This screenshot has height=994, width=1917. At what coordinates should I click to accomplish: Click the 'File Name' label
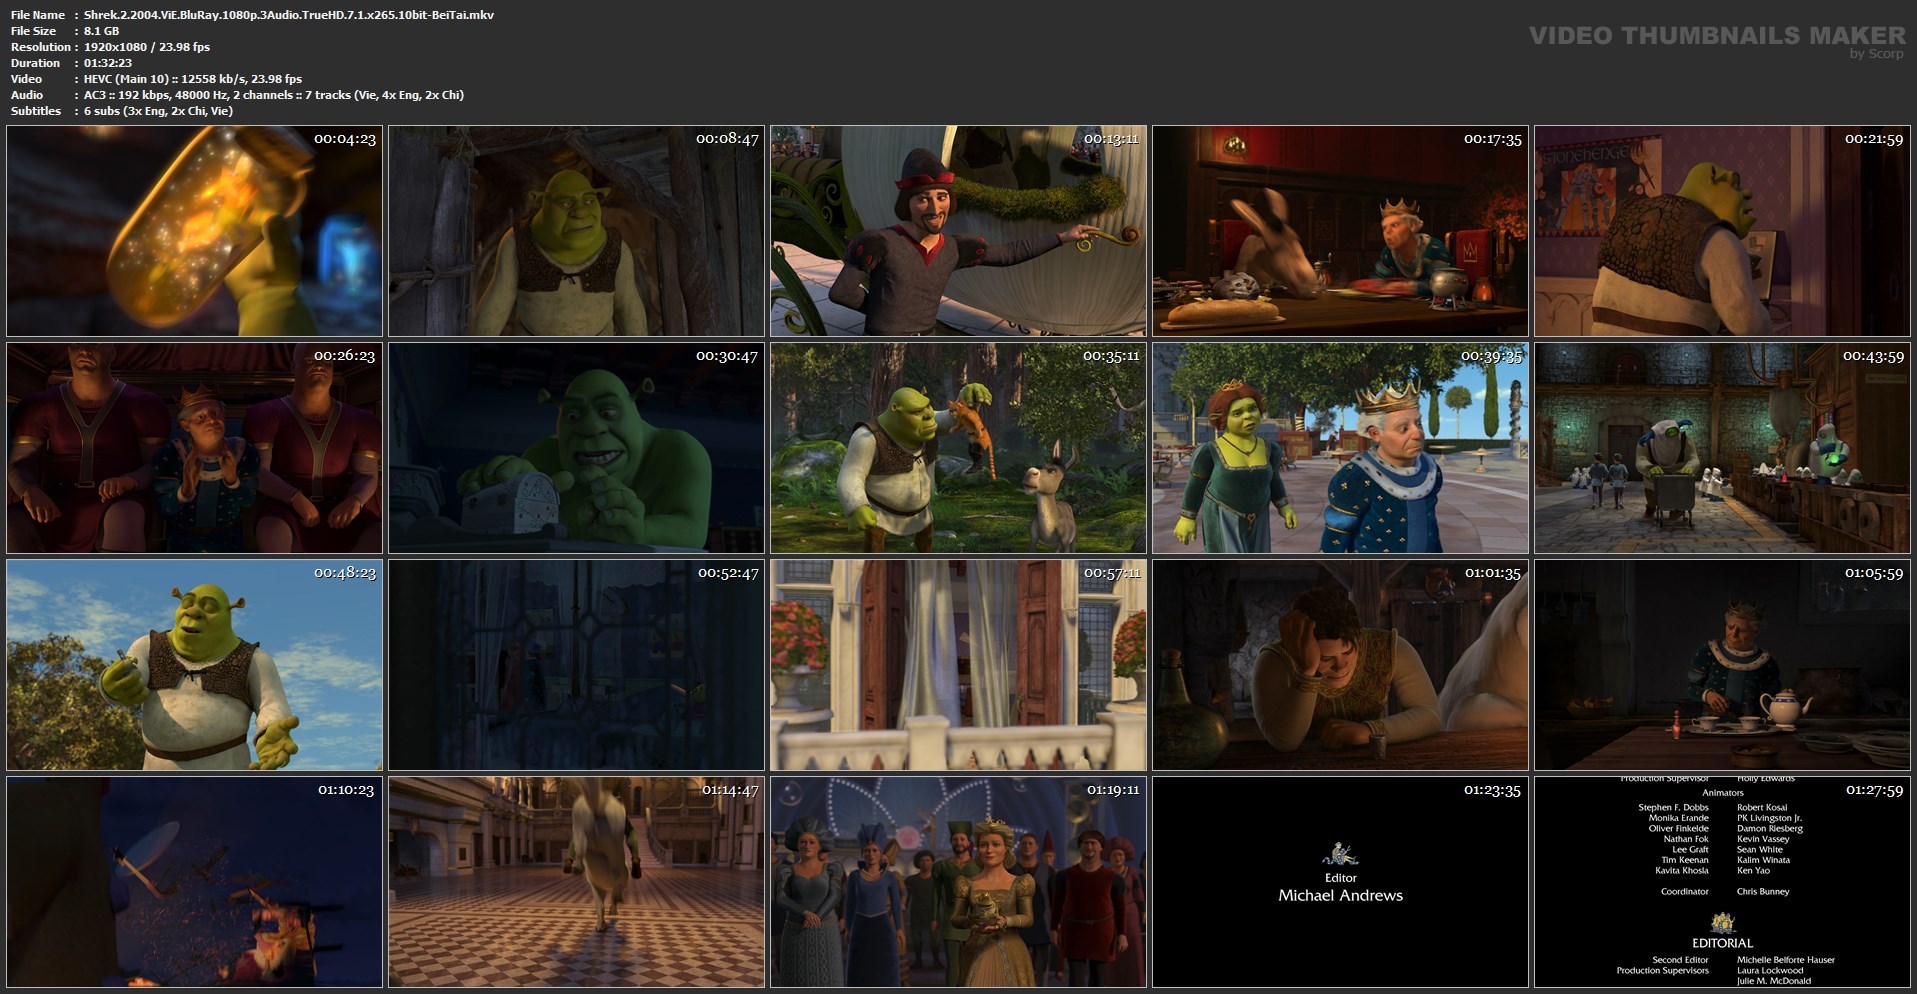tap(38, 15)
